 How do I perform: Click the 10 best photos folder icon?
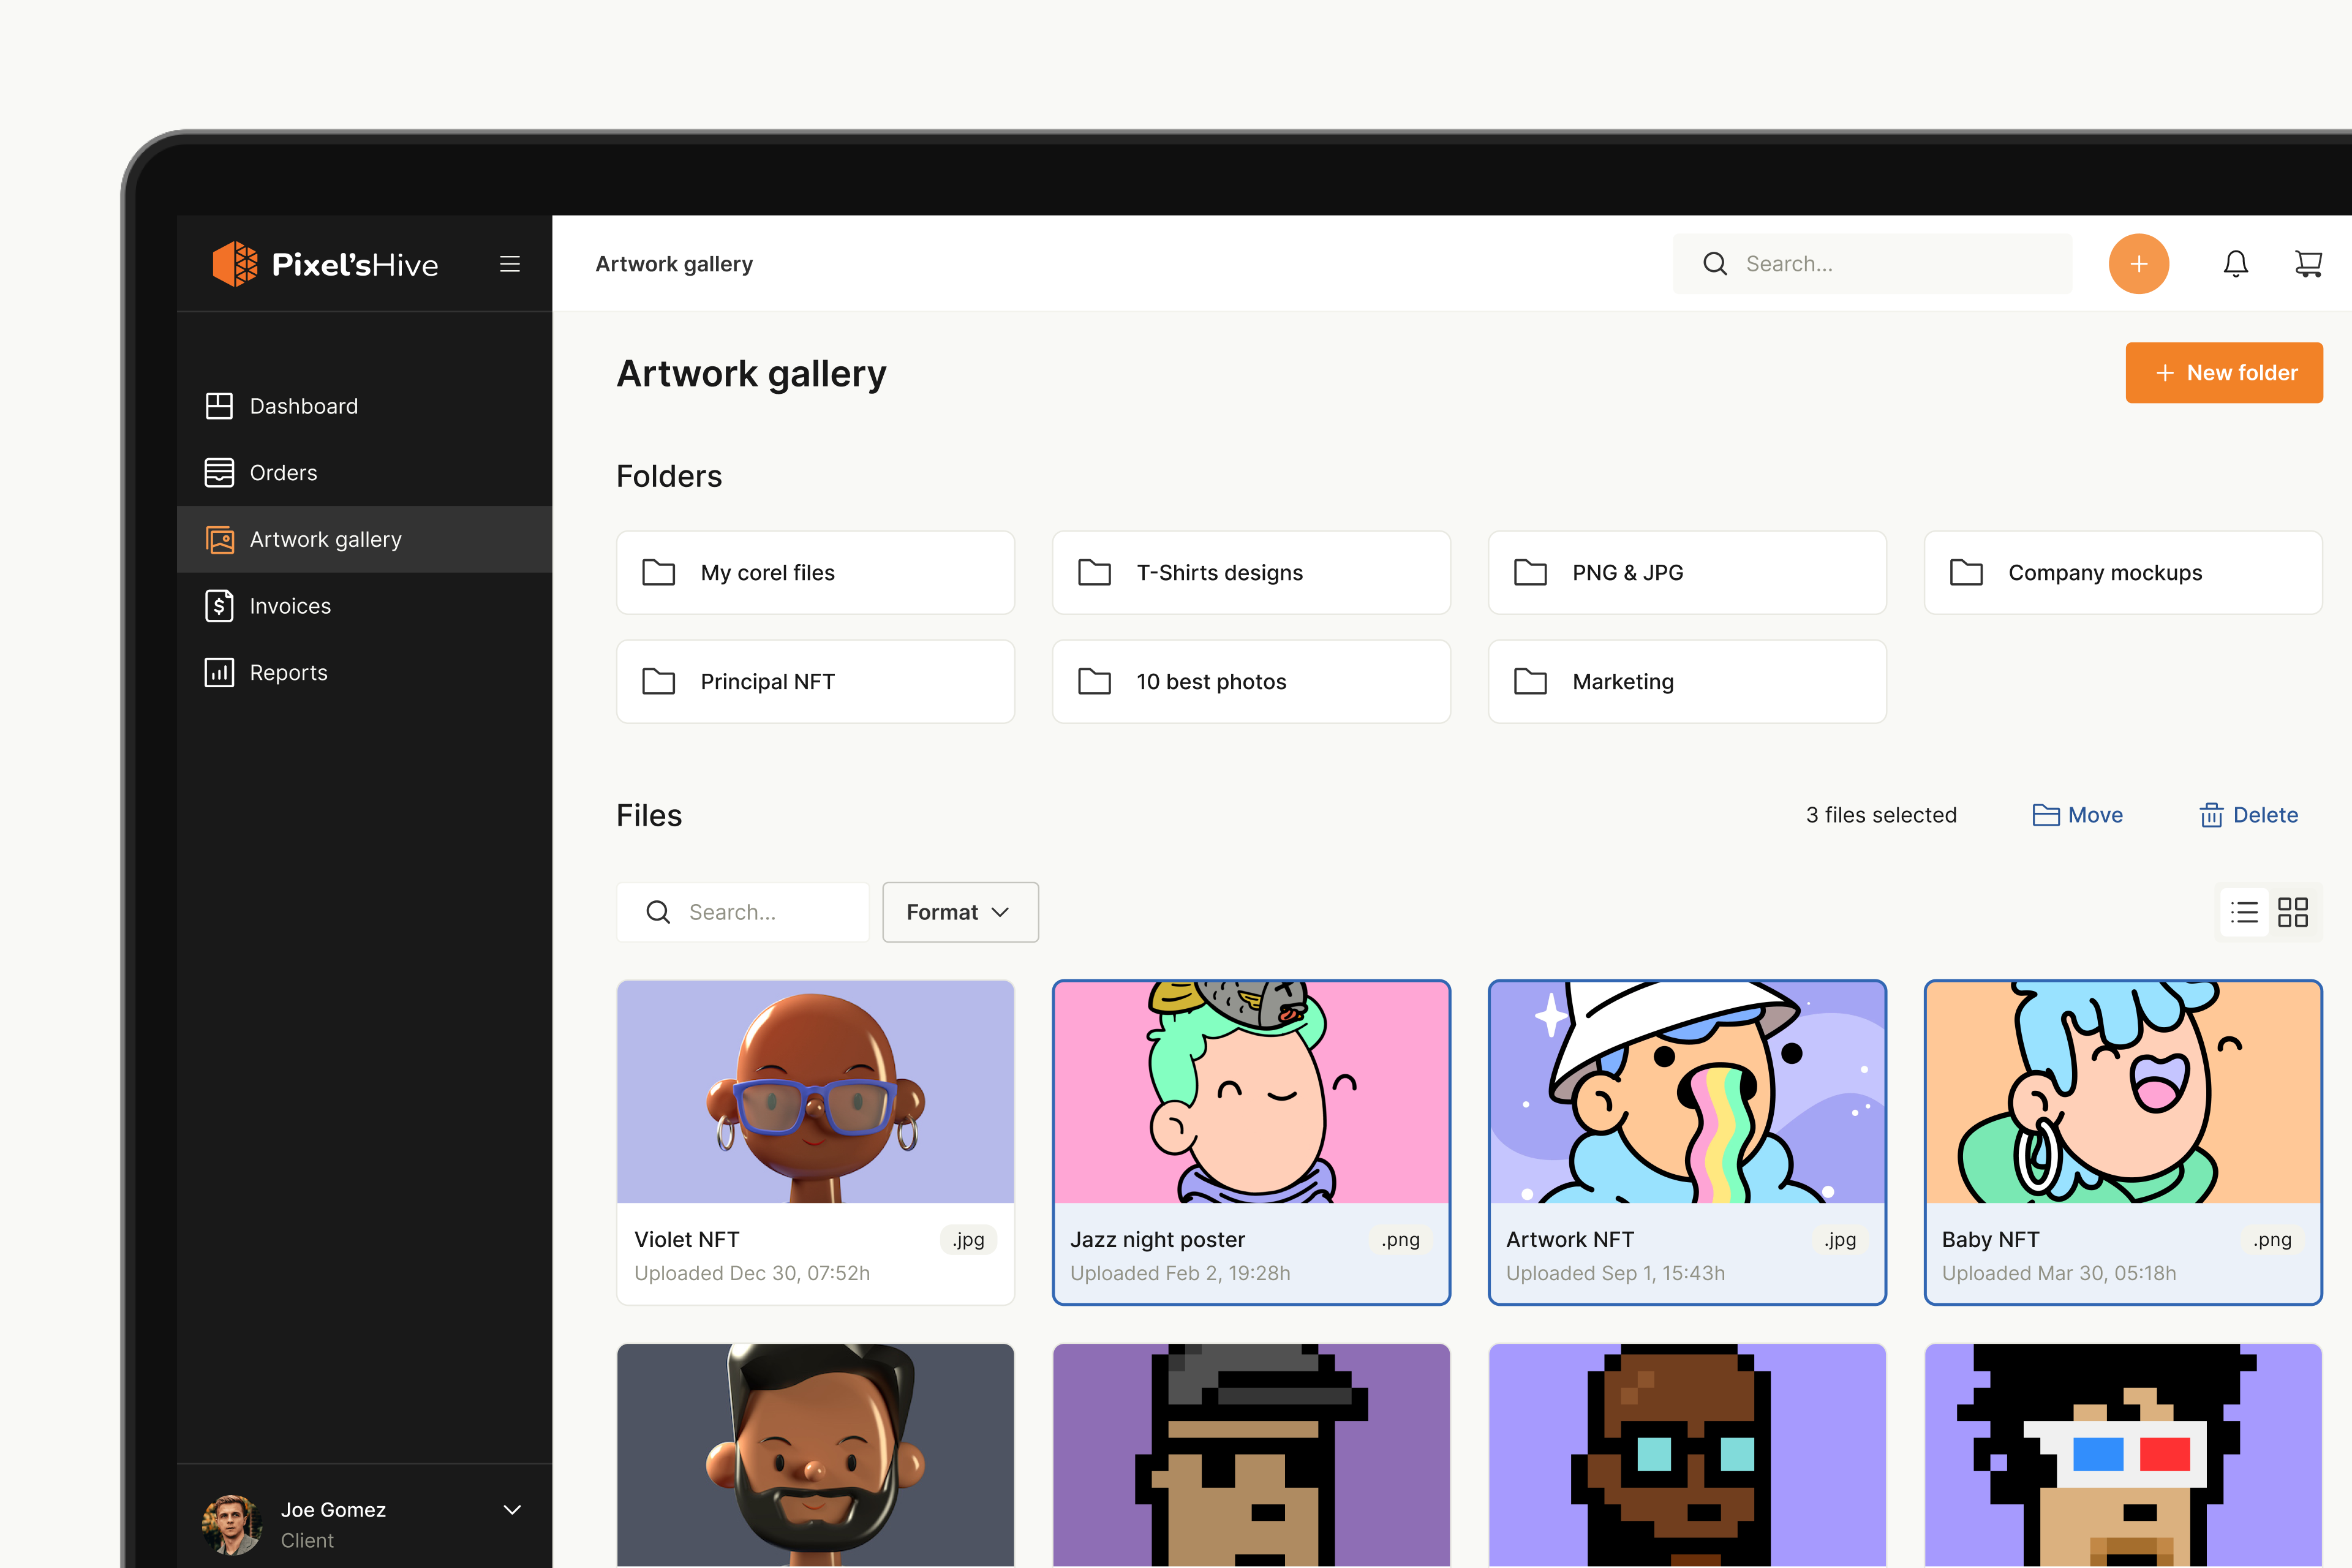pos(1094,682)
